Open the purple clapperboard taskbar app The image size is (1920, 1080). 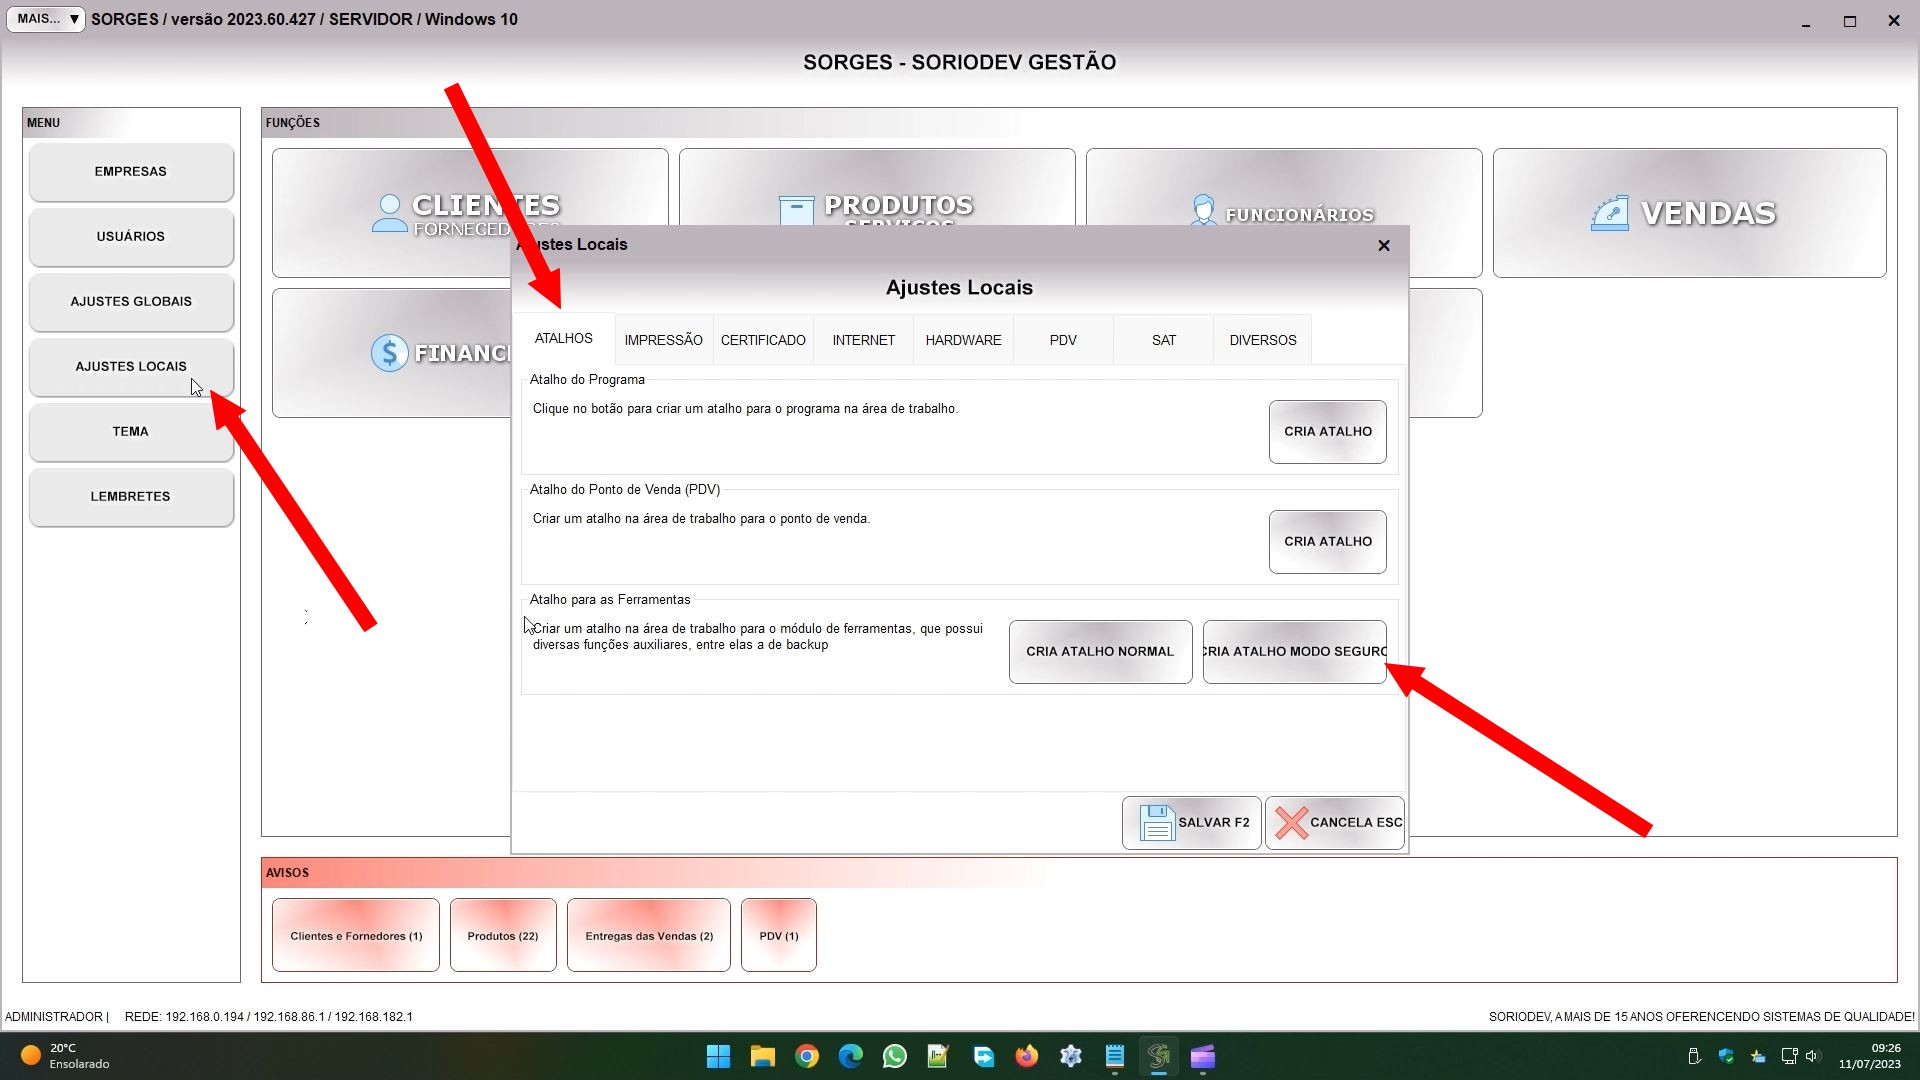[x=1203, y=1056]
